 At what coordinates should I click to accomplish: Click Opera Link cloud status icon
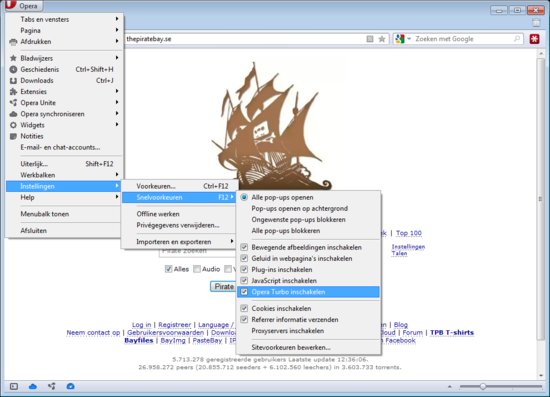[33, 386]
